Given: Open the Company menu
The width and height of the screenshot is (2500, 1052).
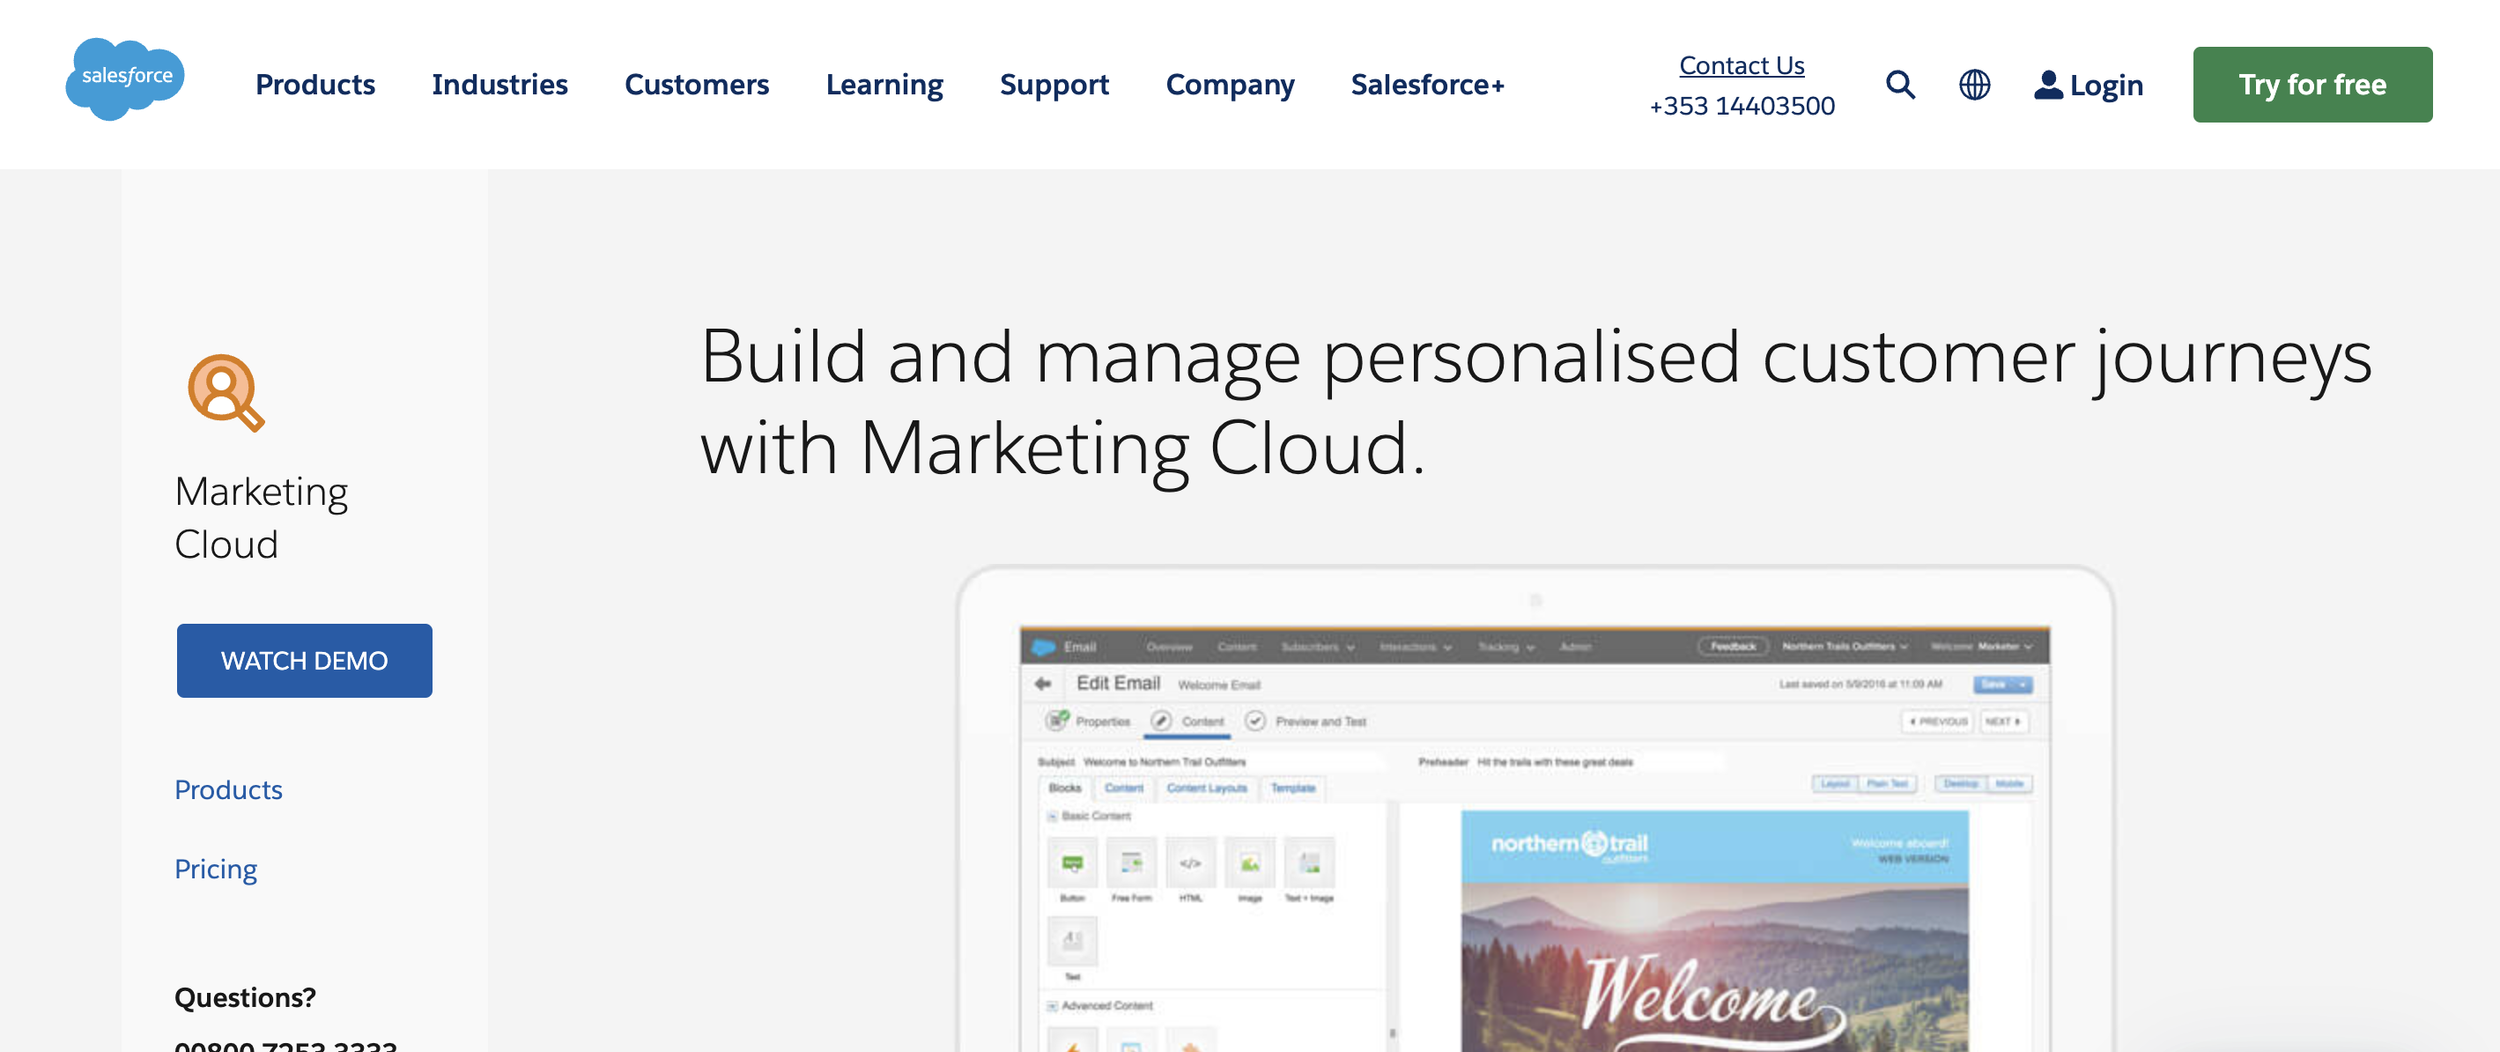Looking at the screenshot, I should [1230, 85].
